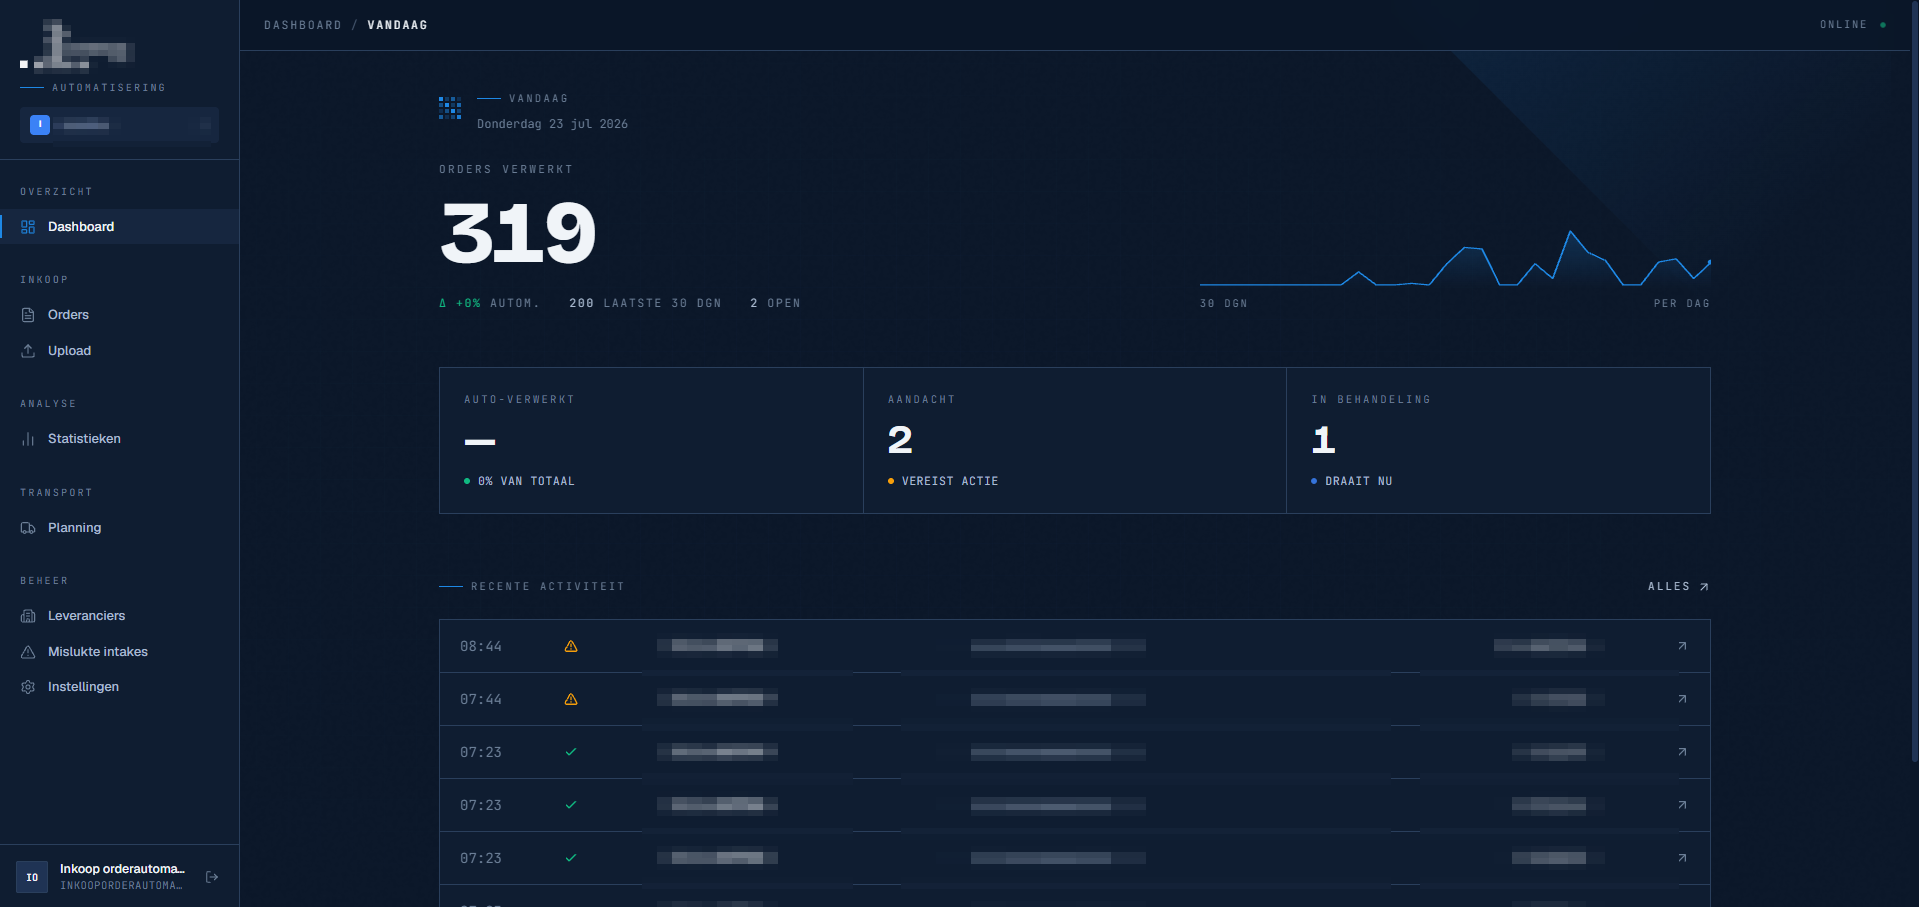Image resolution: width=1919 pixels, height=907 pixels.
Task: Click the 'PER DAG' chart label
Action: (x=1681, y=303)
